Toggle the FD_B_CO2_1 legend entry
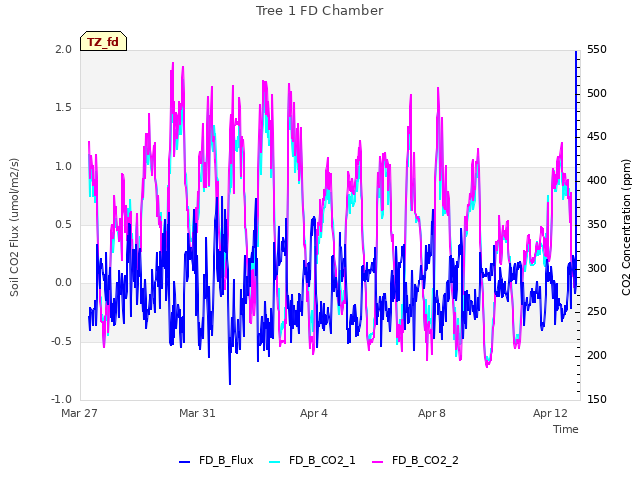The image size is (640, 480). tap(312, 460)
